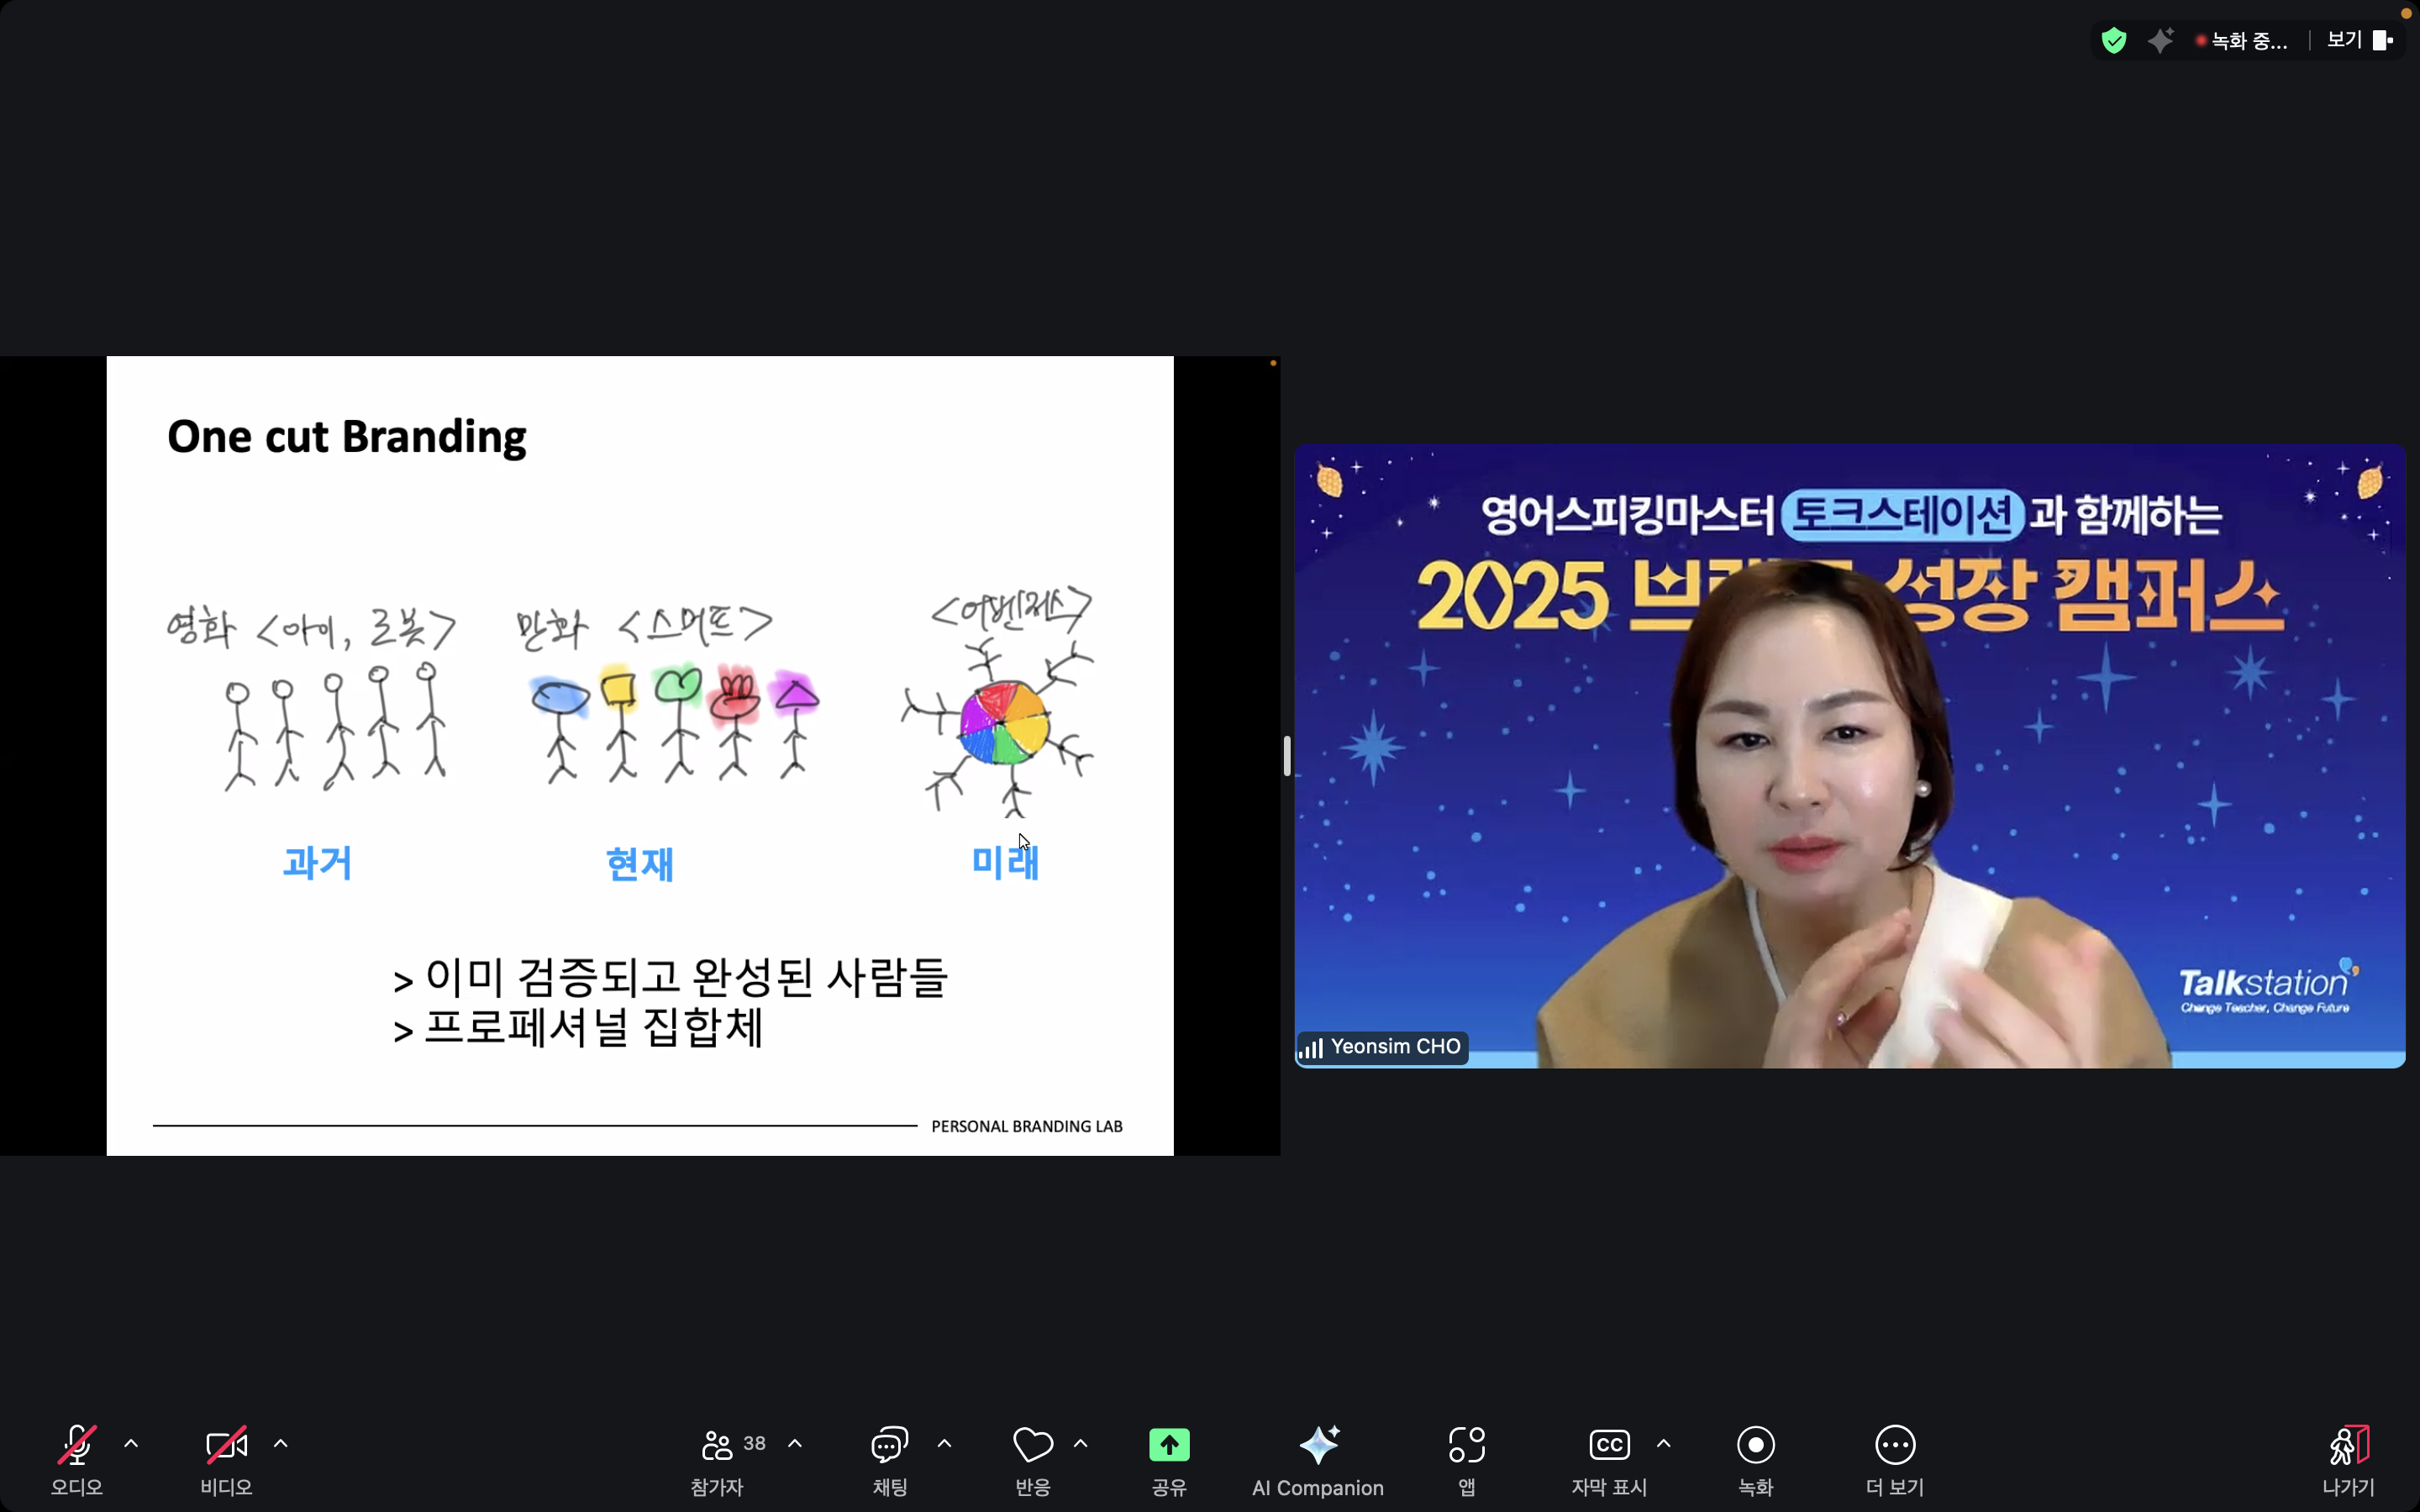Viewport: 2420px width, 1512px height.
Task: Toggle closed captions (자막 표시)
Action: (x=1609, y=1445)
